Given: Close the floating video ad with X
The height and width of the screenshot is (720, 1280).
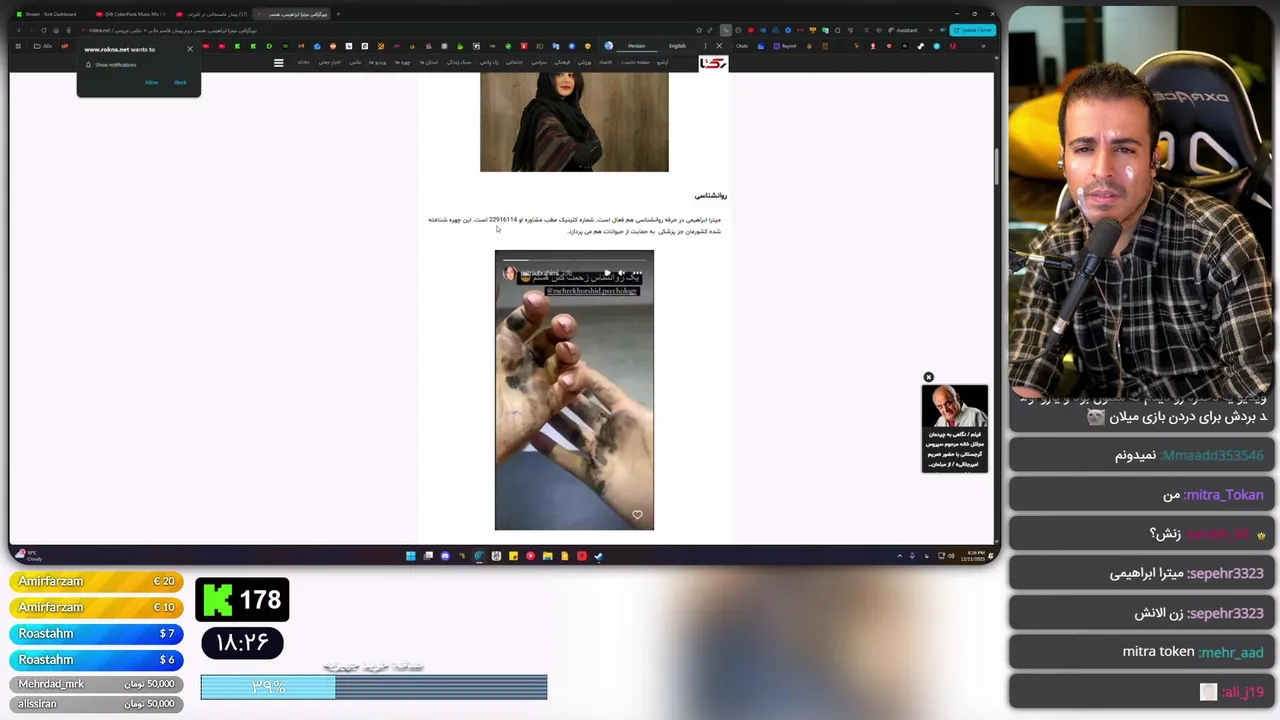Looking at the screenshot, I should 928,377.
